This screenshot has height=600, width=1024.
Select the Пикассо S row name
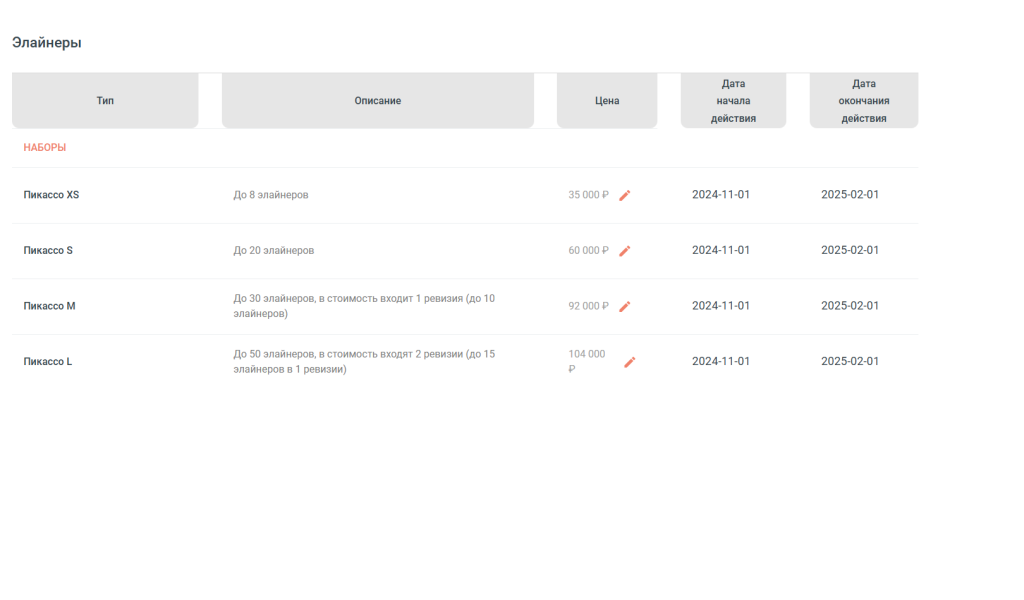(48, 250)
